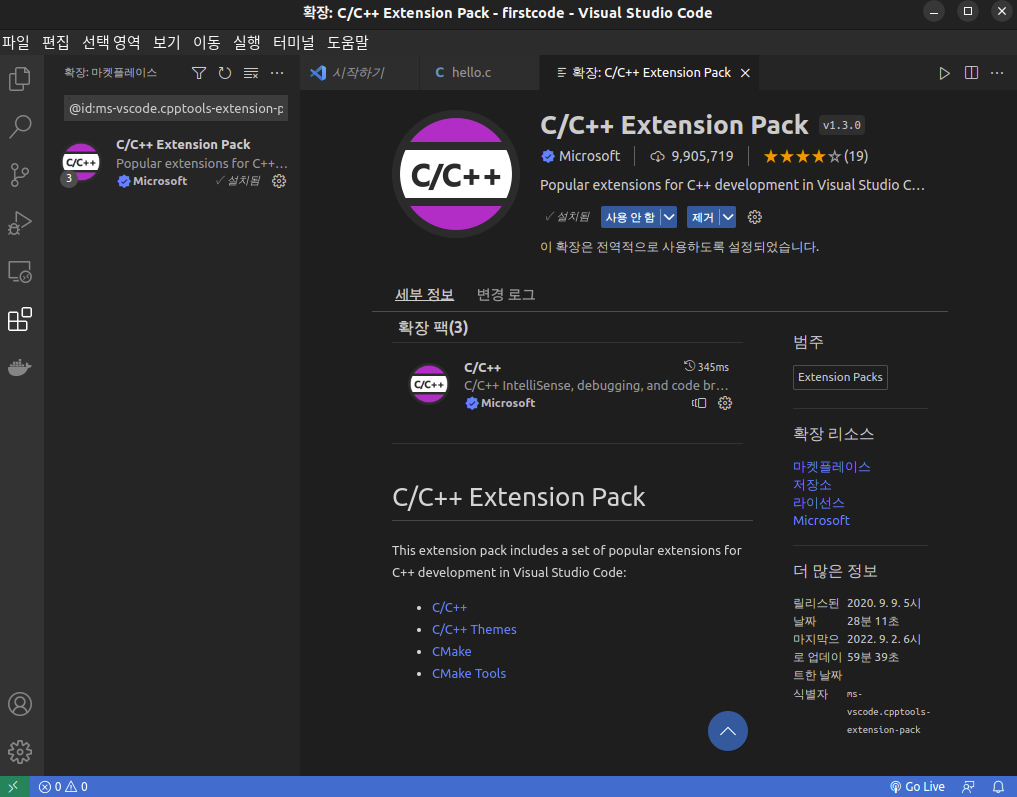Open the 도움말 menu
This screenshot has height=797, width=1017.
(348, 43)
